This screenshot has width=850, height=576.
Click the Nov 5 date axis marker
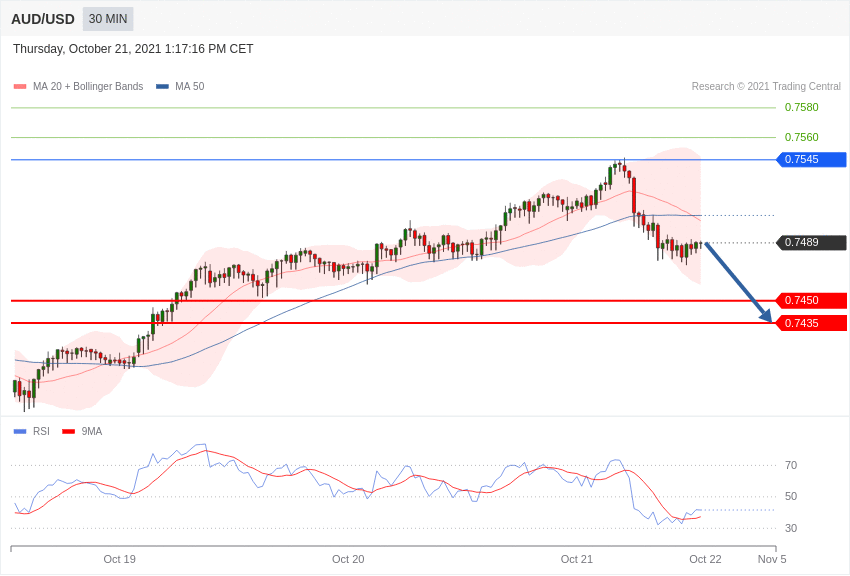772,559
